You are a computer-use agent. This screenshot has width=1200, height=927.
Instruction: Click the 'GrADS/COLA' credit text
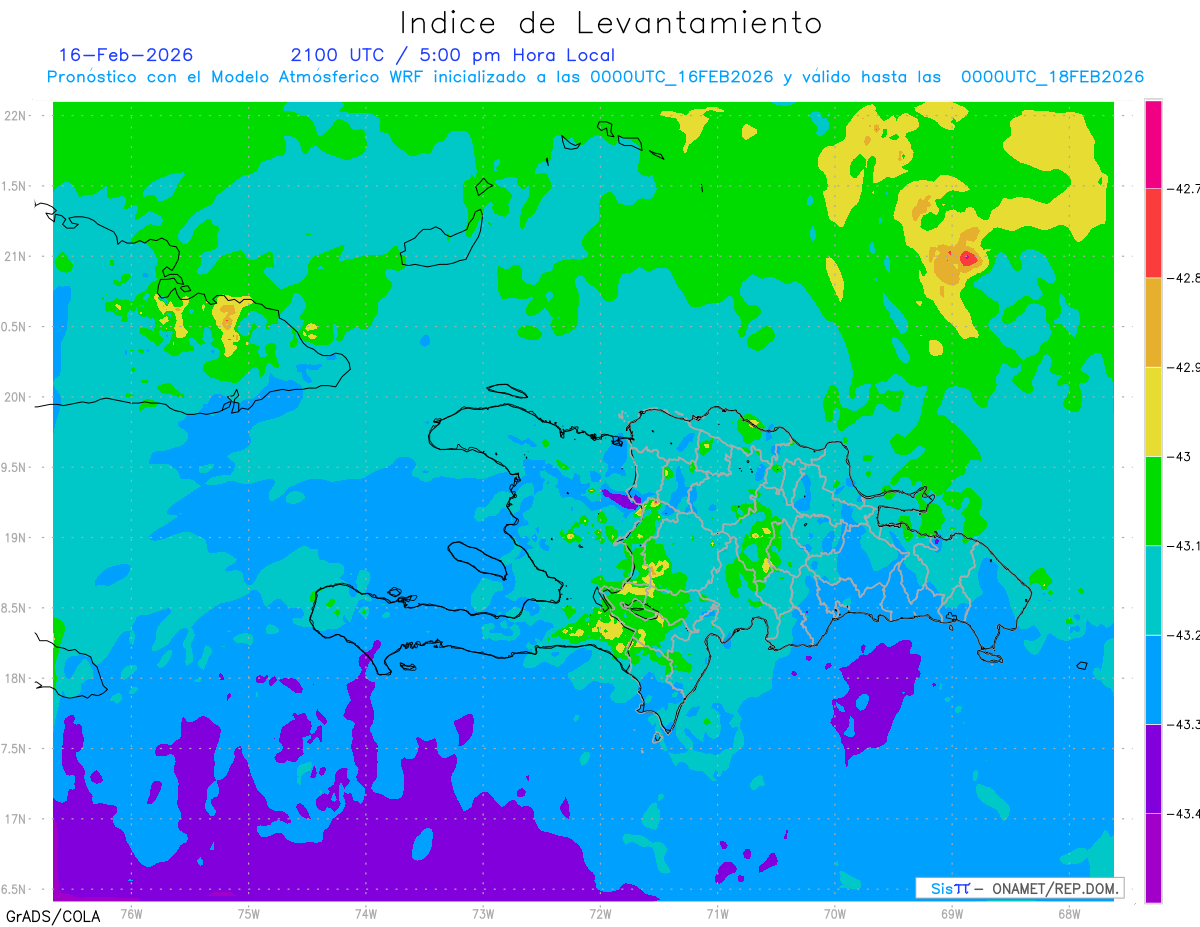click(x=53, y=916)
